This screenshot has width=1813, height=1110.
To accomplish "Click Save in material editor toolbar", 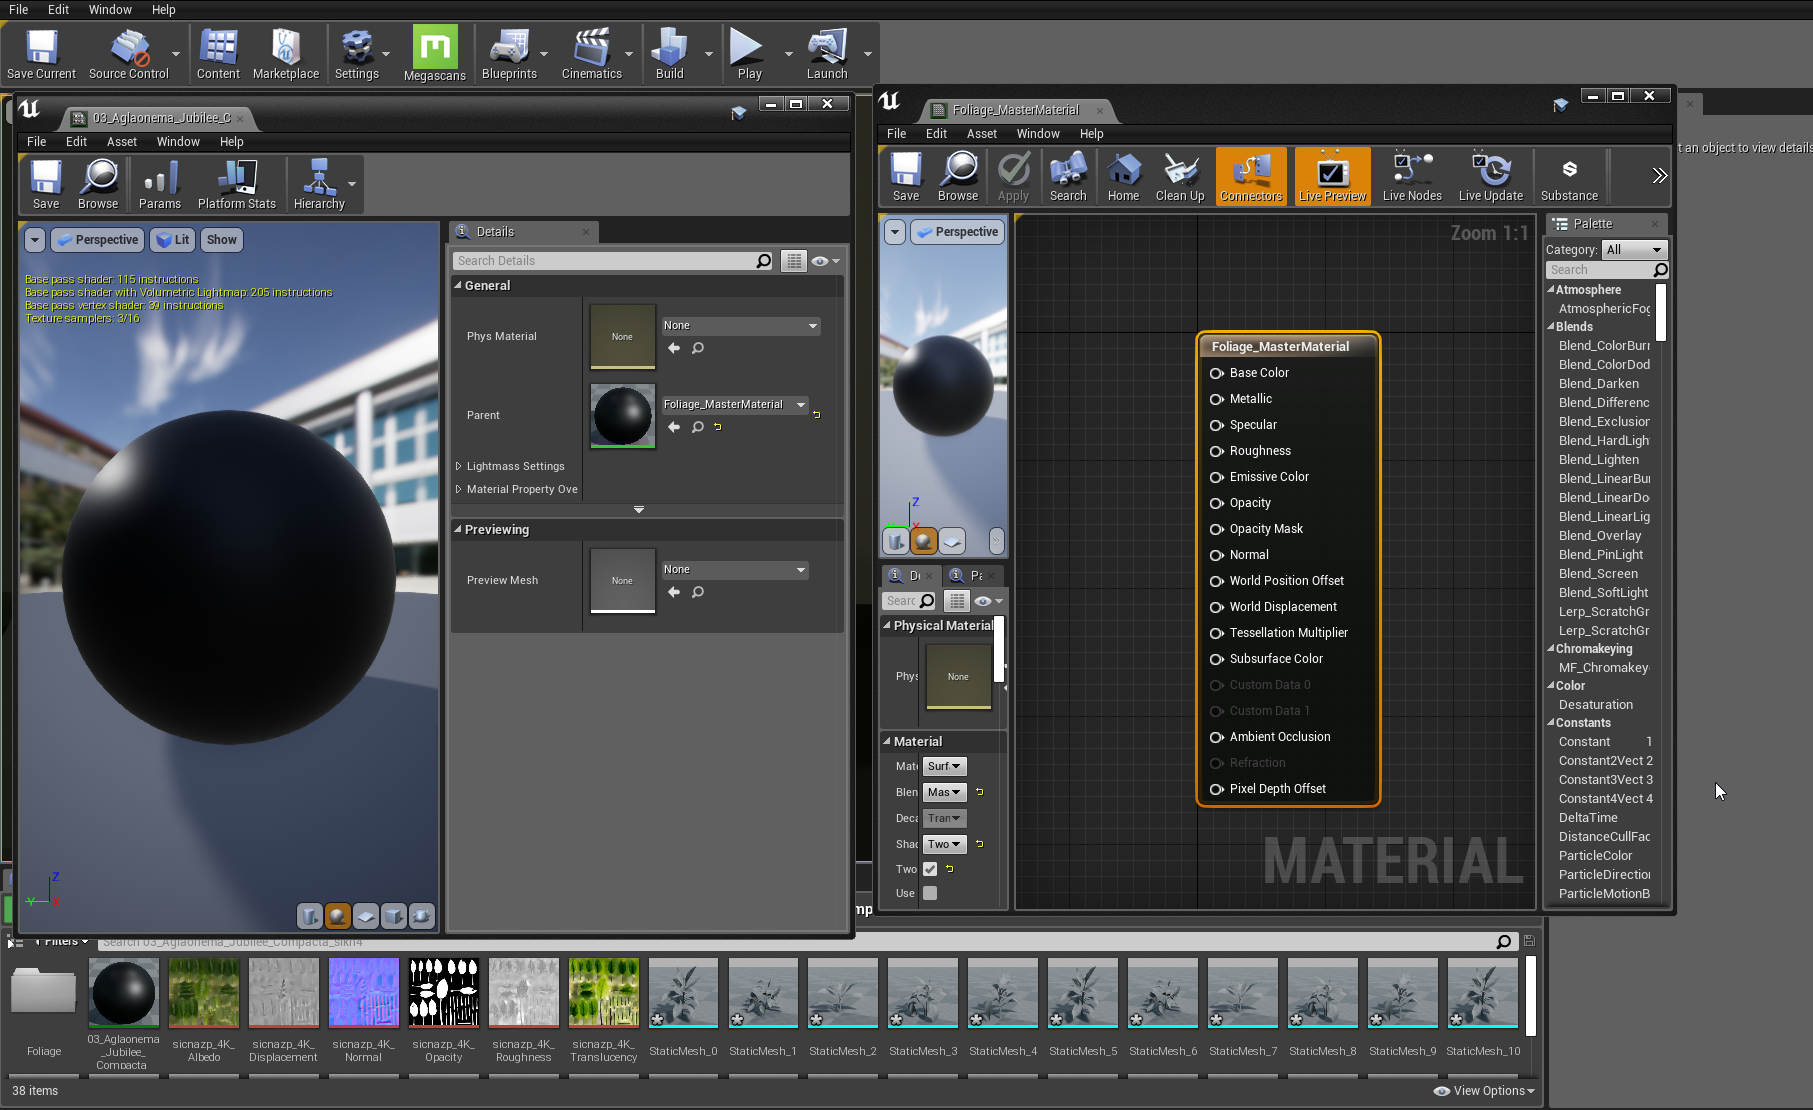I will pos(906,177).
